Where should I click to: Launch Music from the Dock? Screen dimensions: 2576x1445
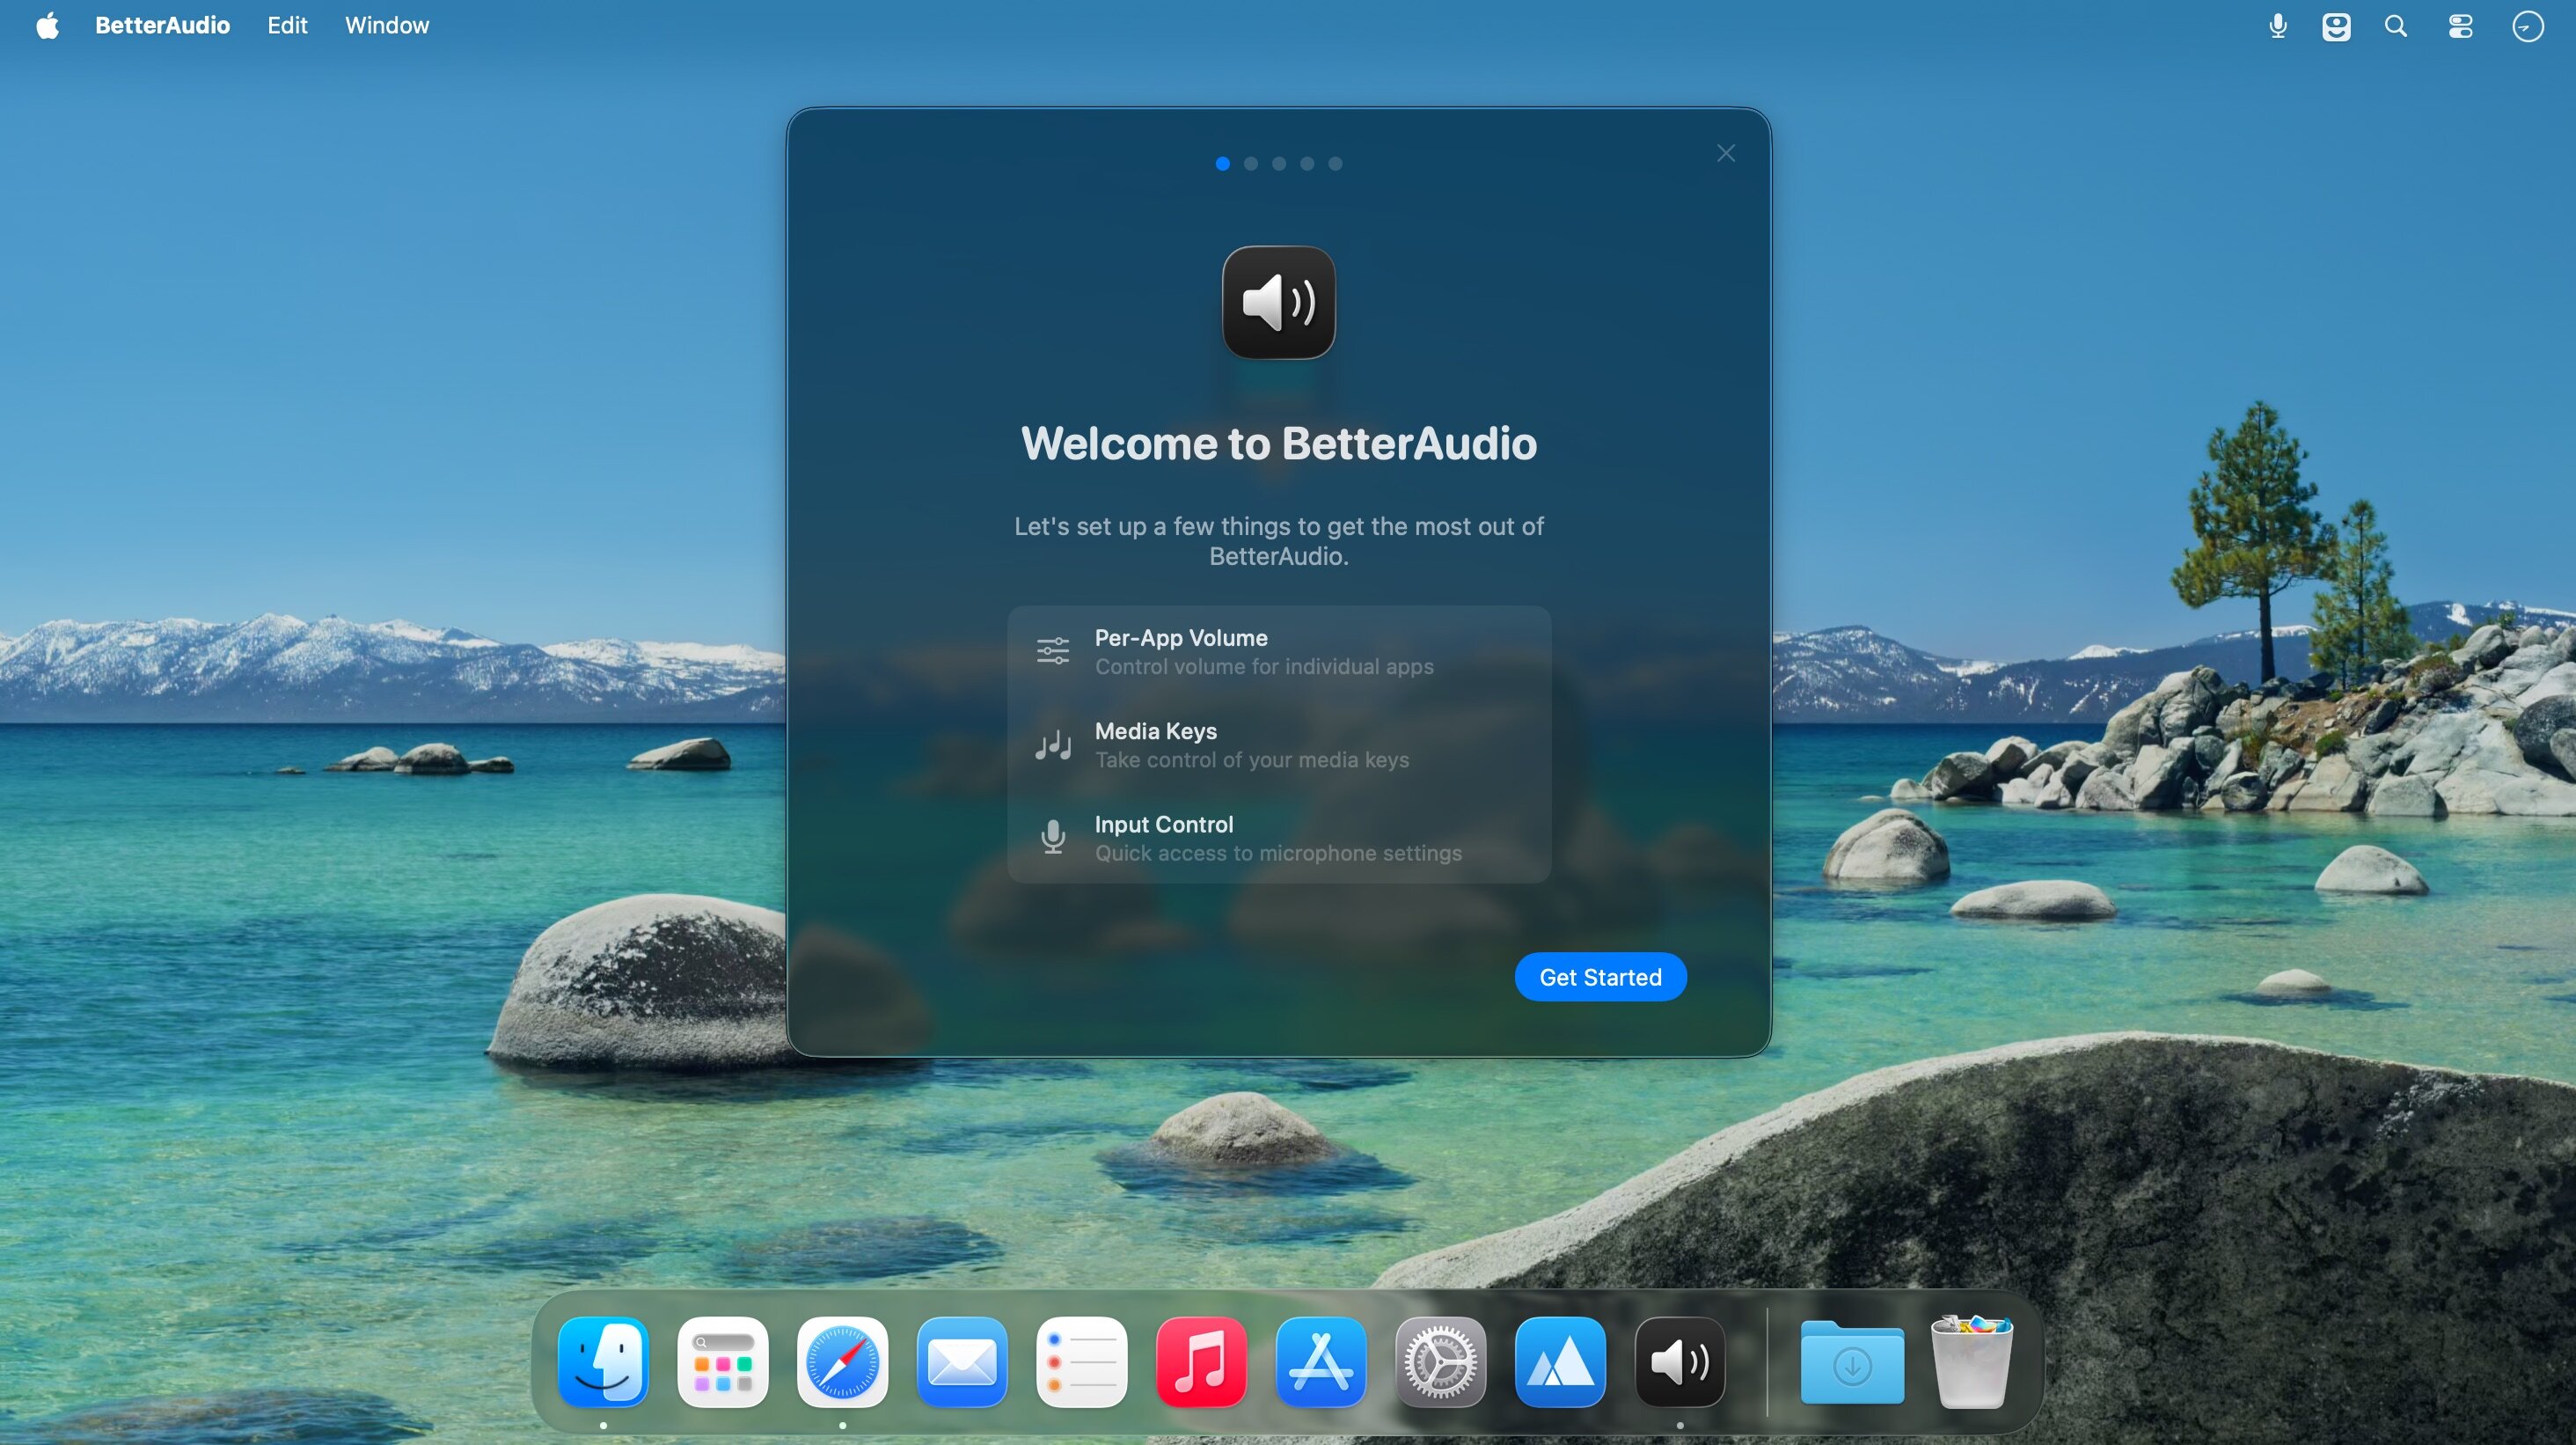coord(1201,1361)
